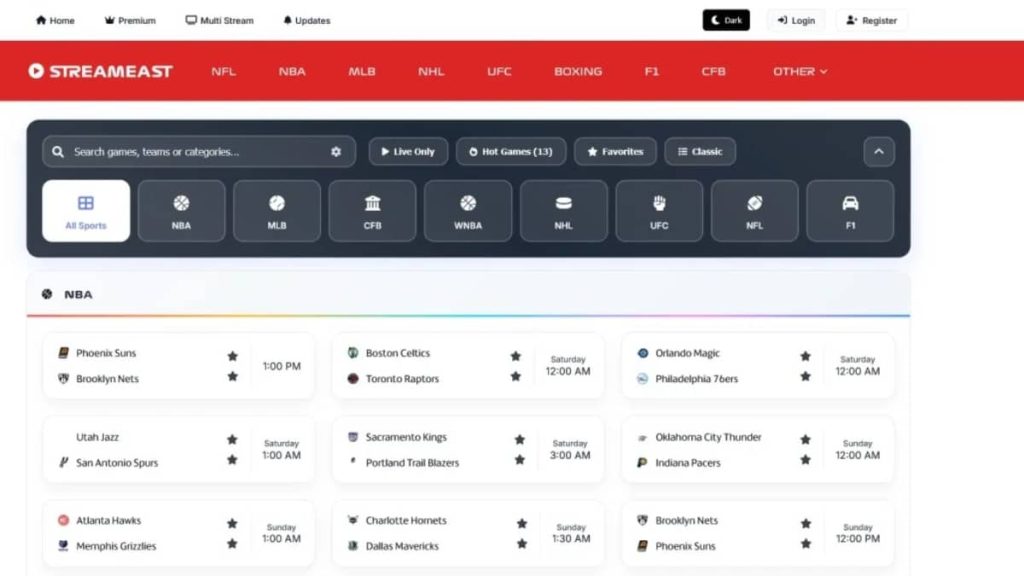Screen dimensions: 1024x576
Task: Open Multi Stream view
Action: [219, 20]
